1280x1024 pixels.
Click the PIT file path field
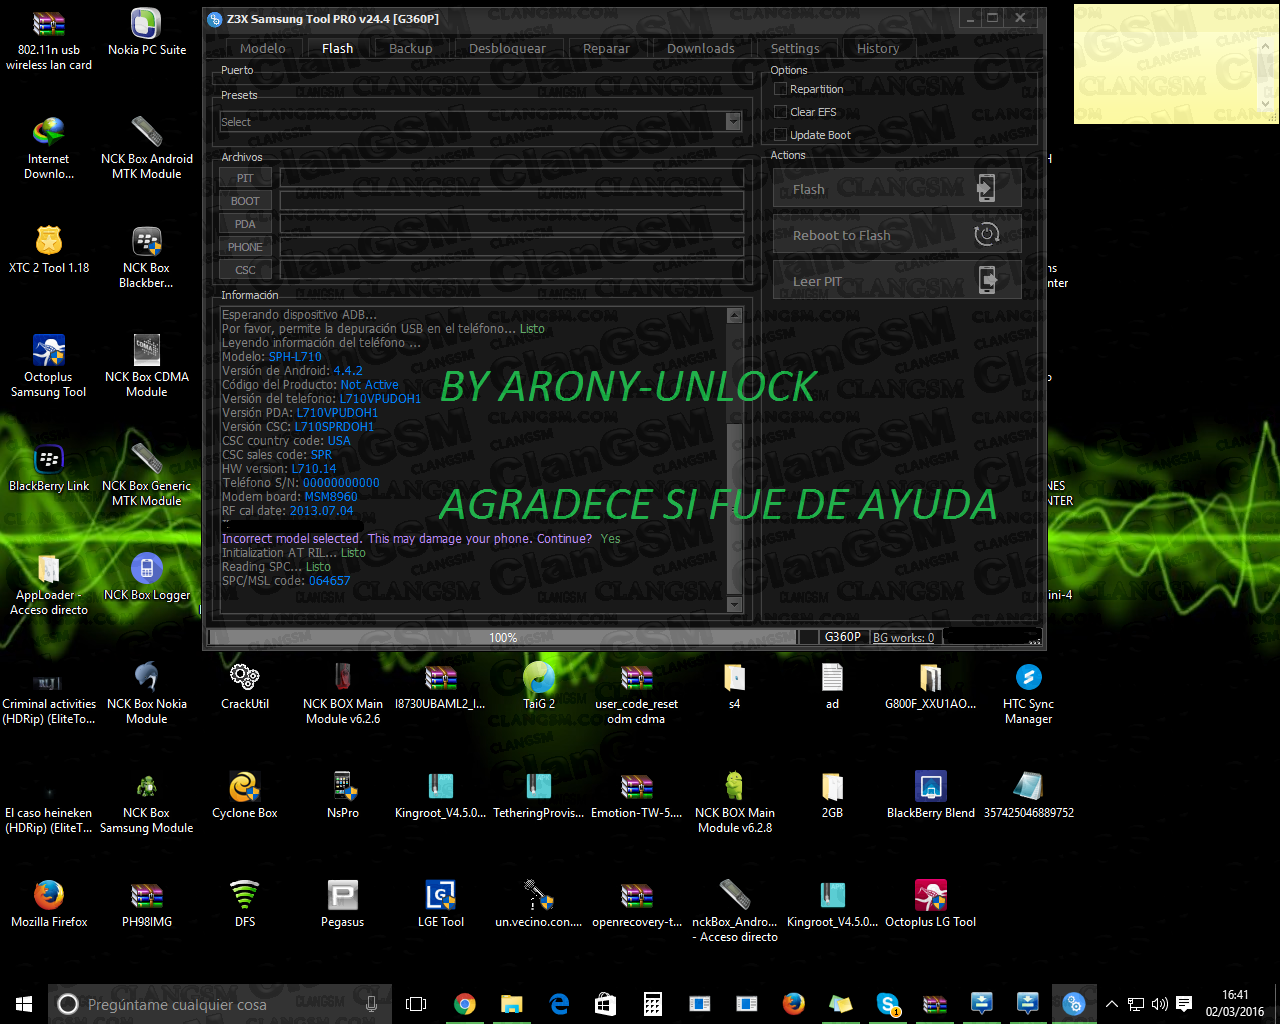point(511,178)
